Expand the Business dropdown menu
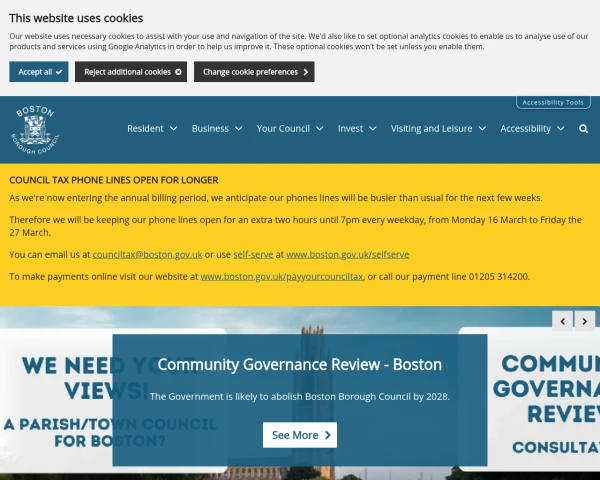Screen dimensions: 600x480 pos(217,129)
